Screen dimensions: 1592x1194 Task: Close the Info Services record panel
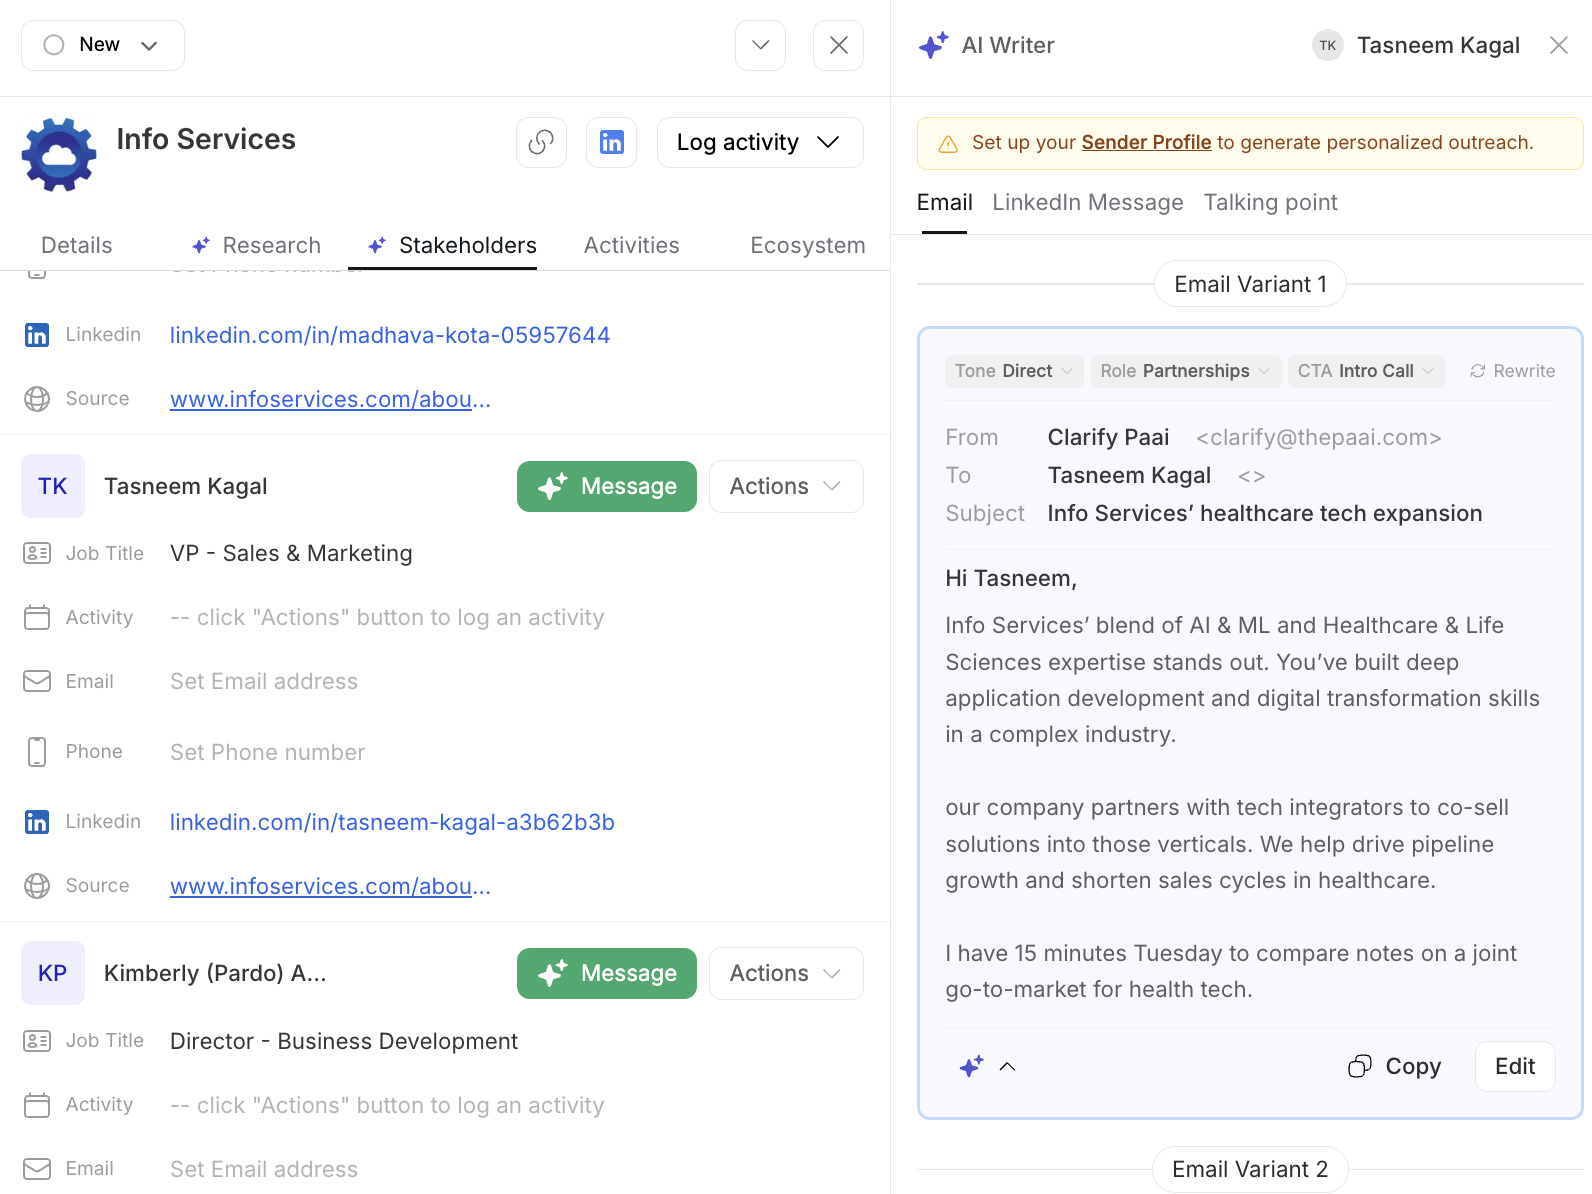pos(838,45)
